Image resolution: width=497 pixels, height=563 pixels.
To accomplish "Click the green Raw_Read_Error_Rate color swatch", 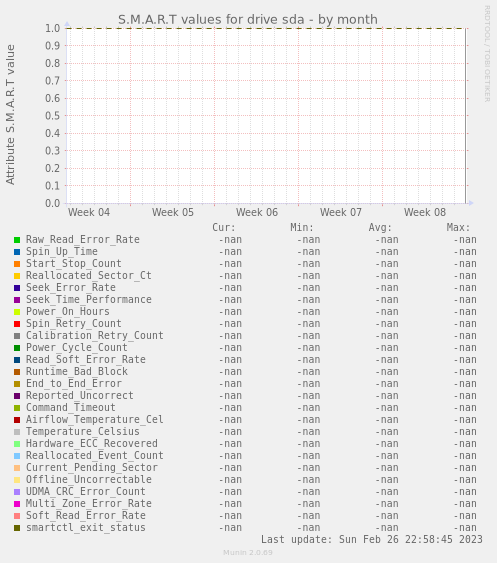I will [x=17, y=240].
